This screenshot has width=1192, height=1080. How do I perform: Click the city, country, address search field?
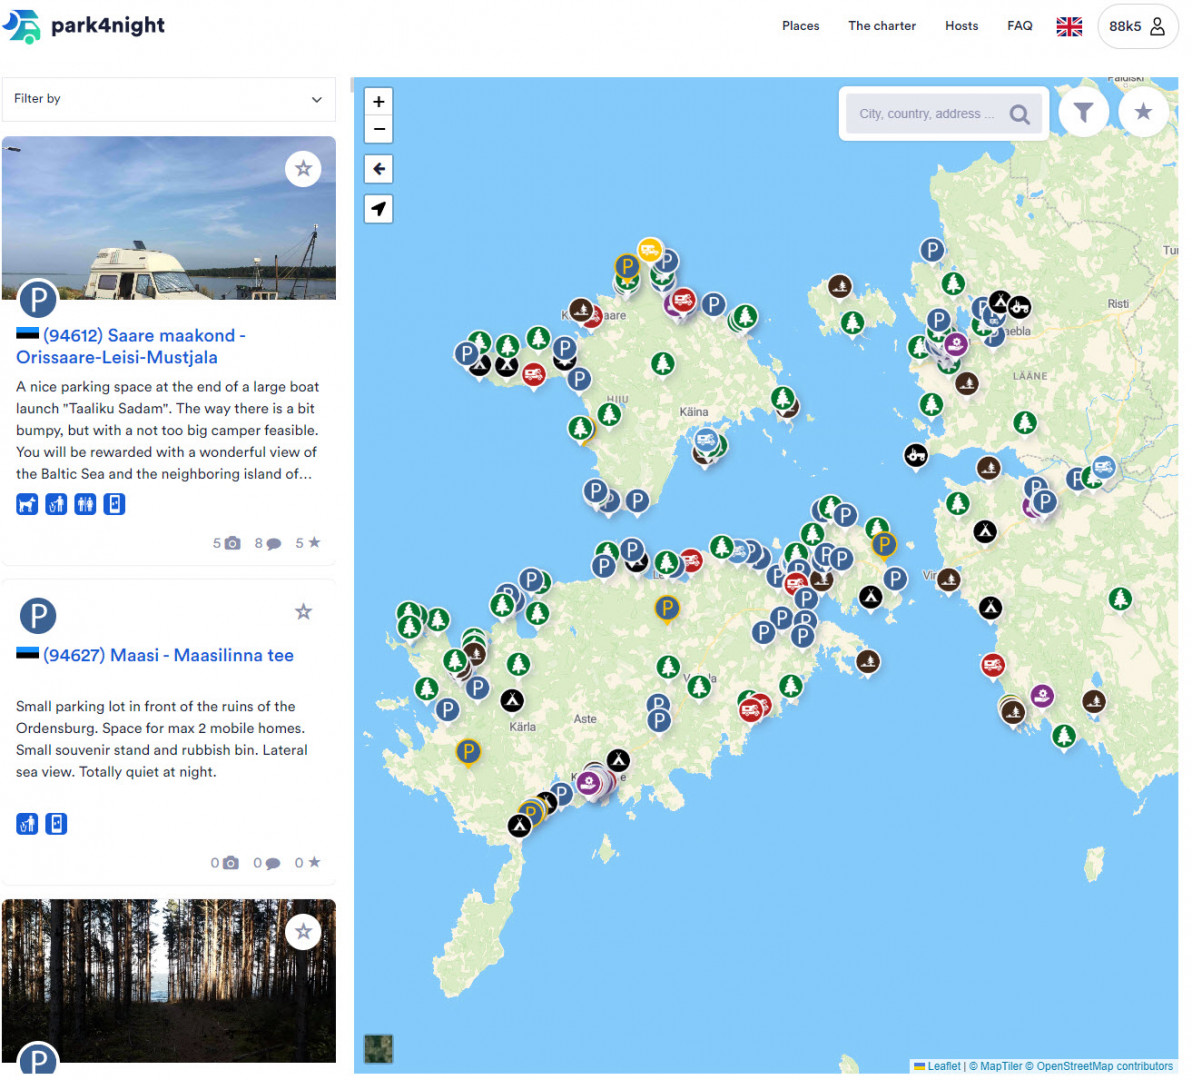(x=926, y=114)
